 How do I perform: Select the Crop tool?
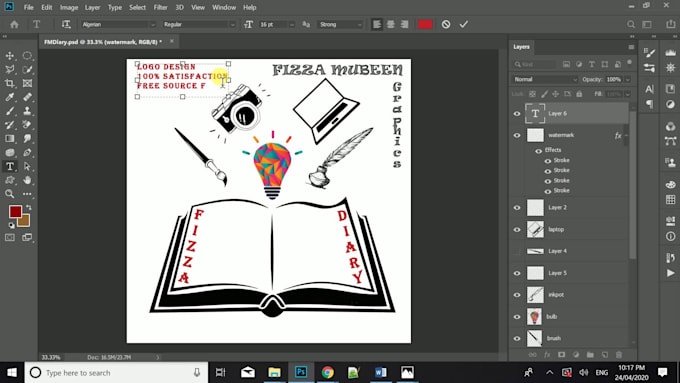[x=10, y=83]
